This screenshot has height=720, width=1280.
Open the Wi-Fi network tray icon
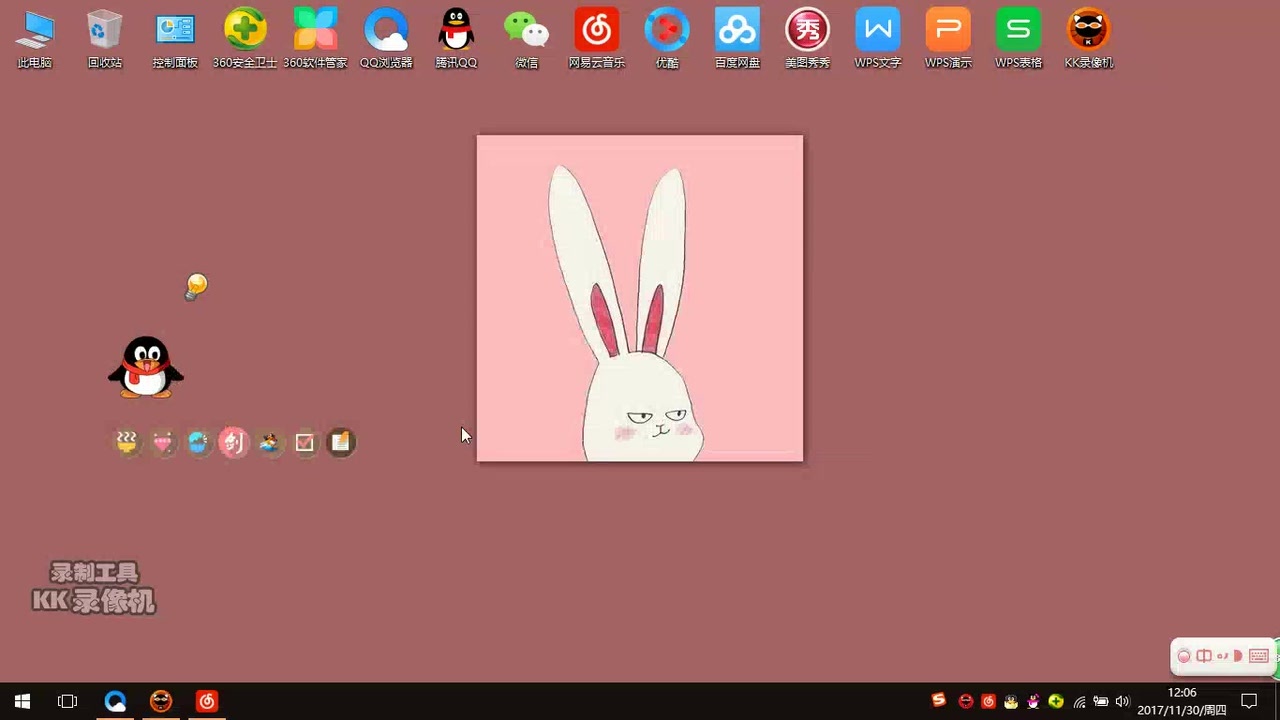click(1079, 701)
